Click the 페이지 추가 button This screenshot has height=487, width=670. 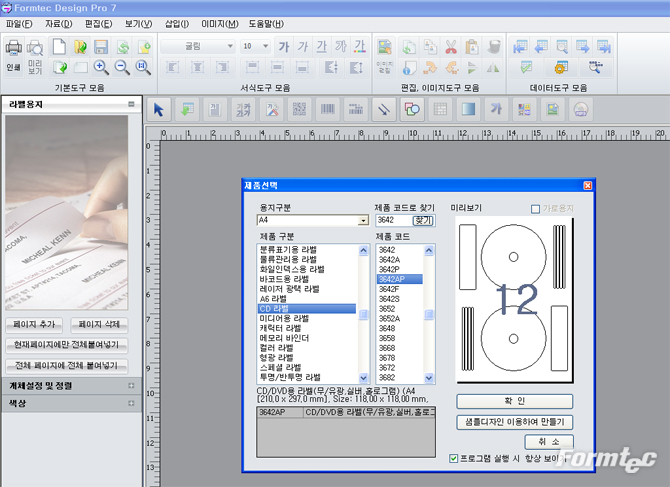[x=34, y=325]
